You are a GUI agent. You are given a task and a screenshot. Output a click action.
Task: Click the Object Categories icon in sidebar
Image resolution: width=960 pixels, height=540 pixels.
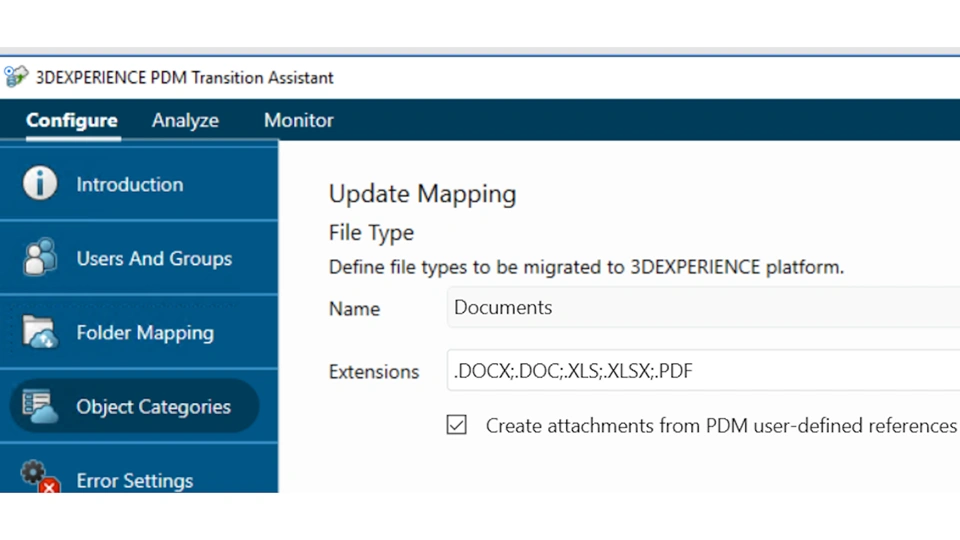pos(40,406)
